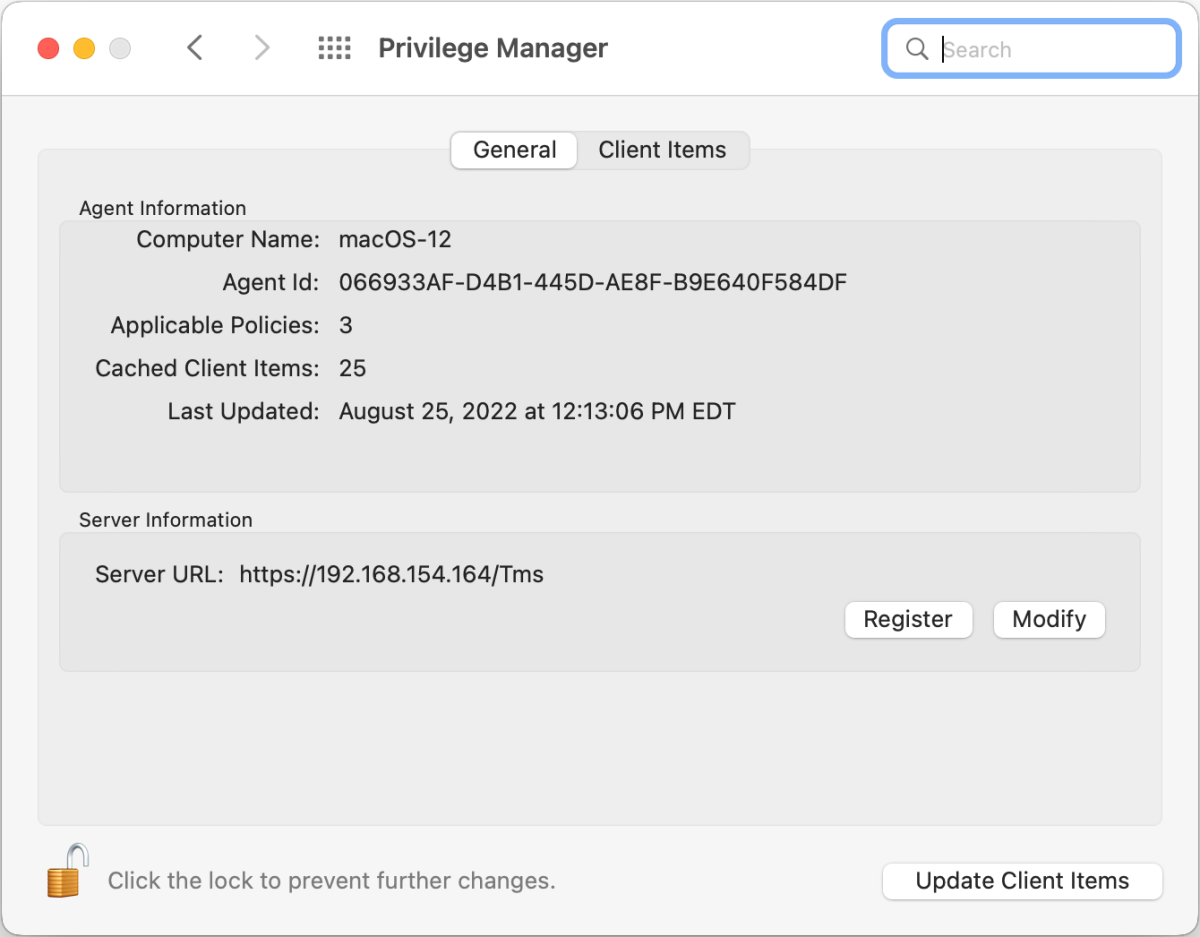Click the Agent Id value text
Screen dimensions: 1200x937
592,282
